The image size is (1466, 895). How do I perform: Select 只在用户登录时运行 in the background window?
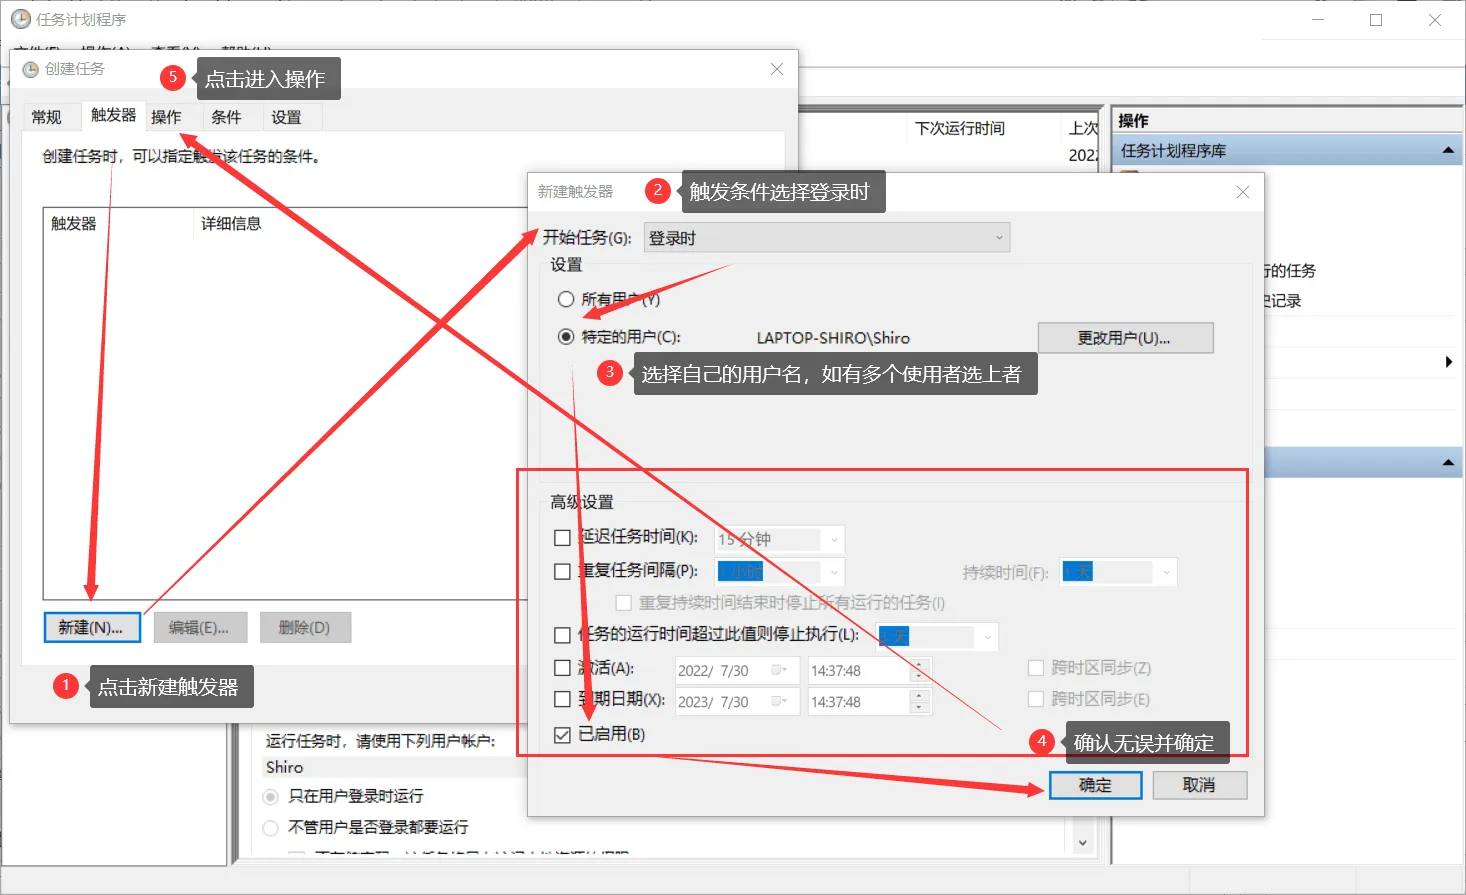click(x=270, y=797)
